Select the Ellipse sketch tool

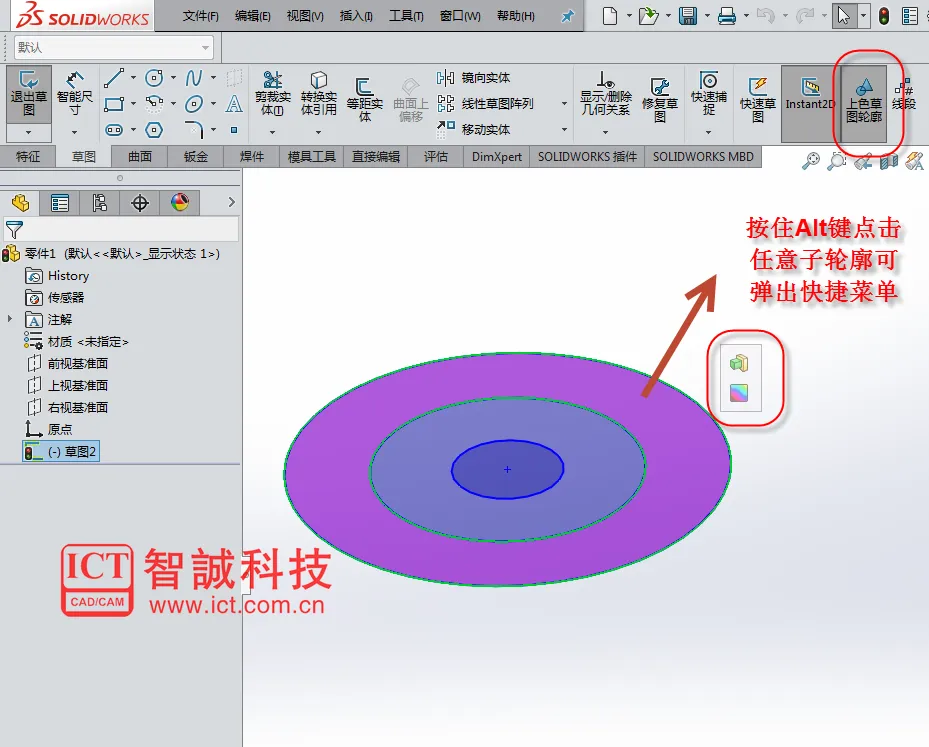pos(194,104)
